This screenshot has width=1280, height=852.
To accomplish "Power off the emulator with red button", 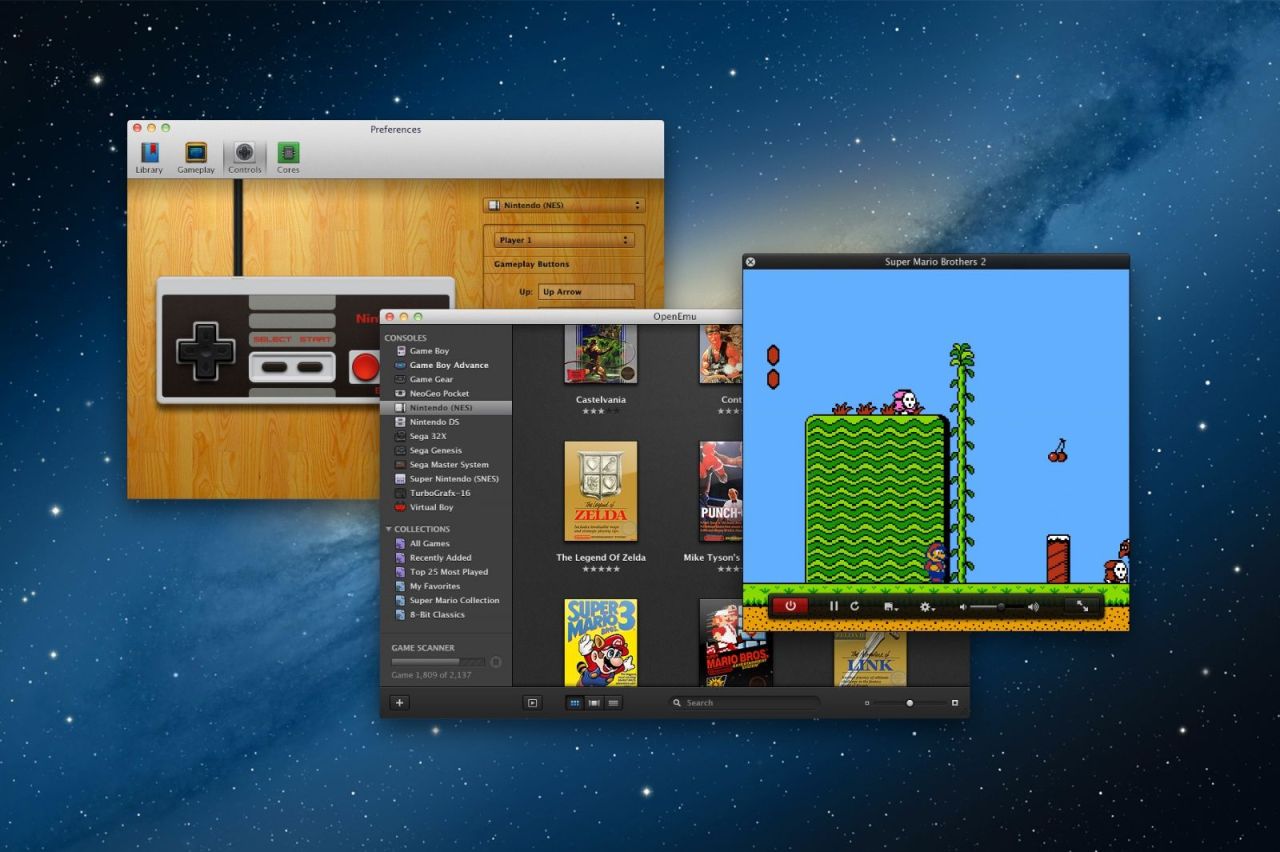I will 790,606.
